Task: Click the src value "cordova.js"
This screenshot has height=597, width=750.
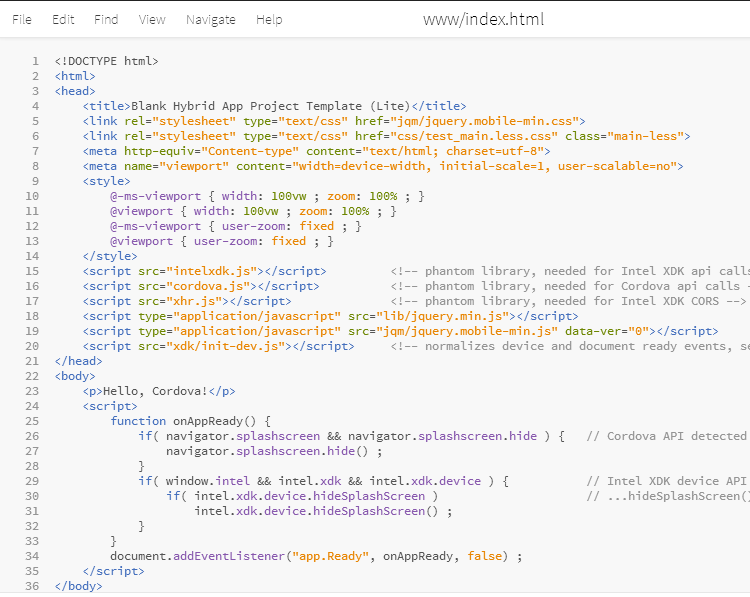Action: tap(208, 286)
